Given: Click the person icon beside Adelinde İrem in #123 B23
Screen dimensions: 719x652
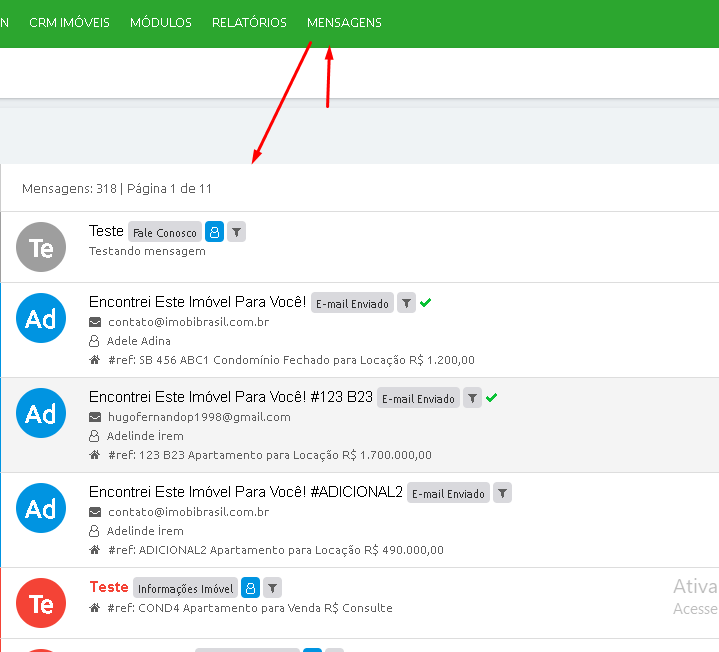Looking at the screenshot, I should click(x=94, y=436).
